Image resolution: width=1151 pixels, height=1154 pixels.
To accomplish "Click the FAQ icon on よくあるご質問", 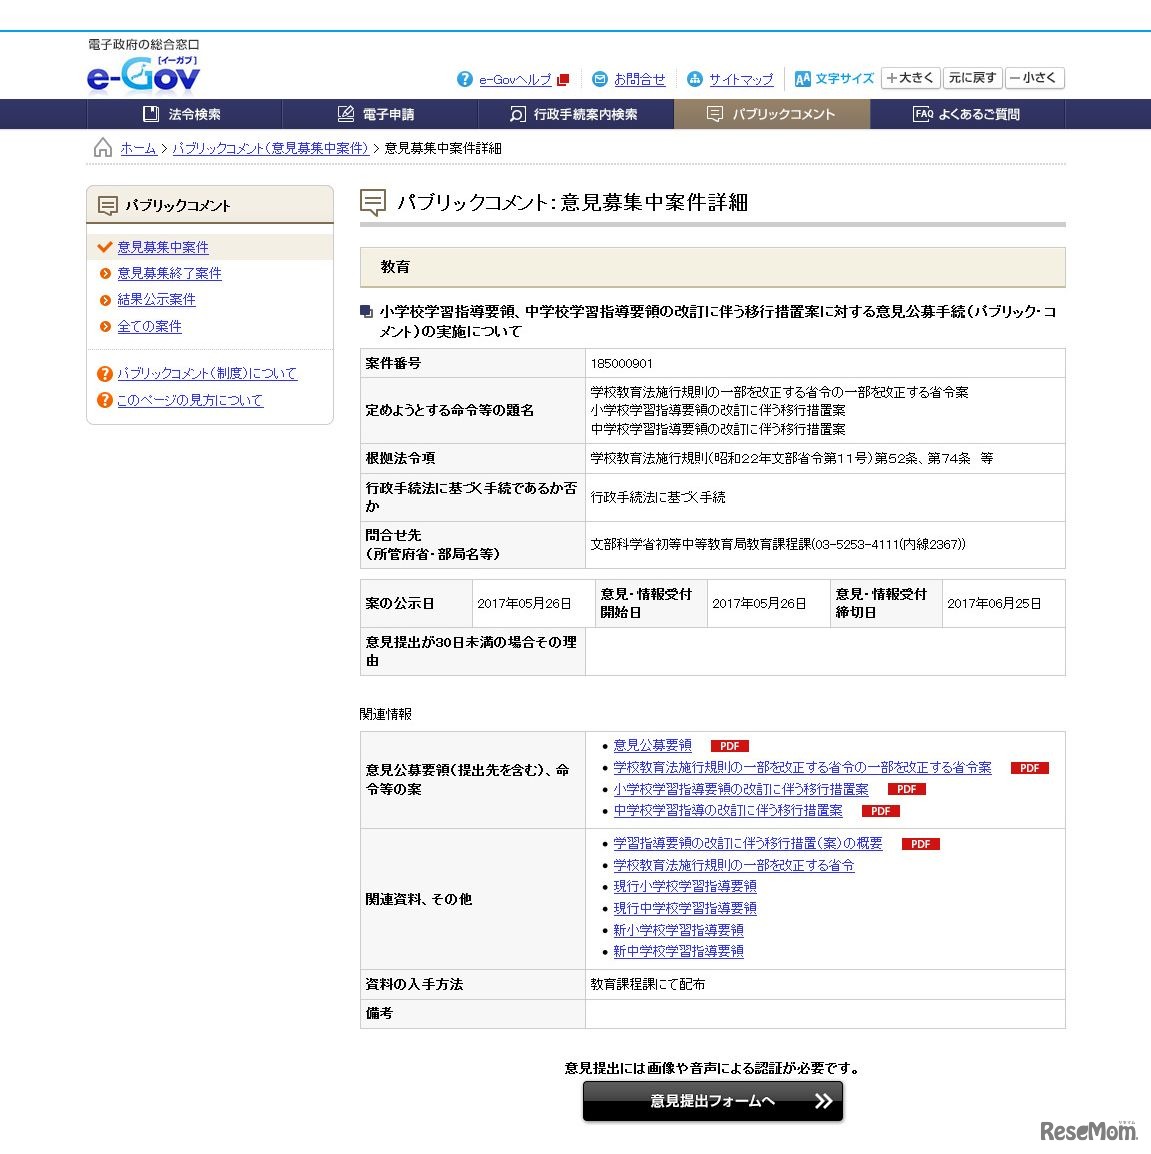I will (x=925, y=114).
